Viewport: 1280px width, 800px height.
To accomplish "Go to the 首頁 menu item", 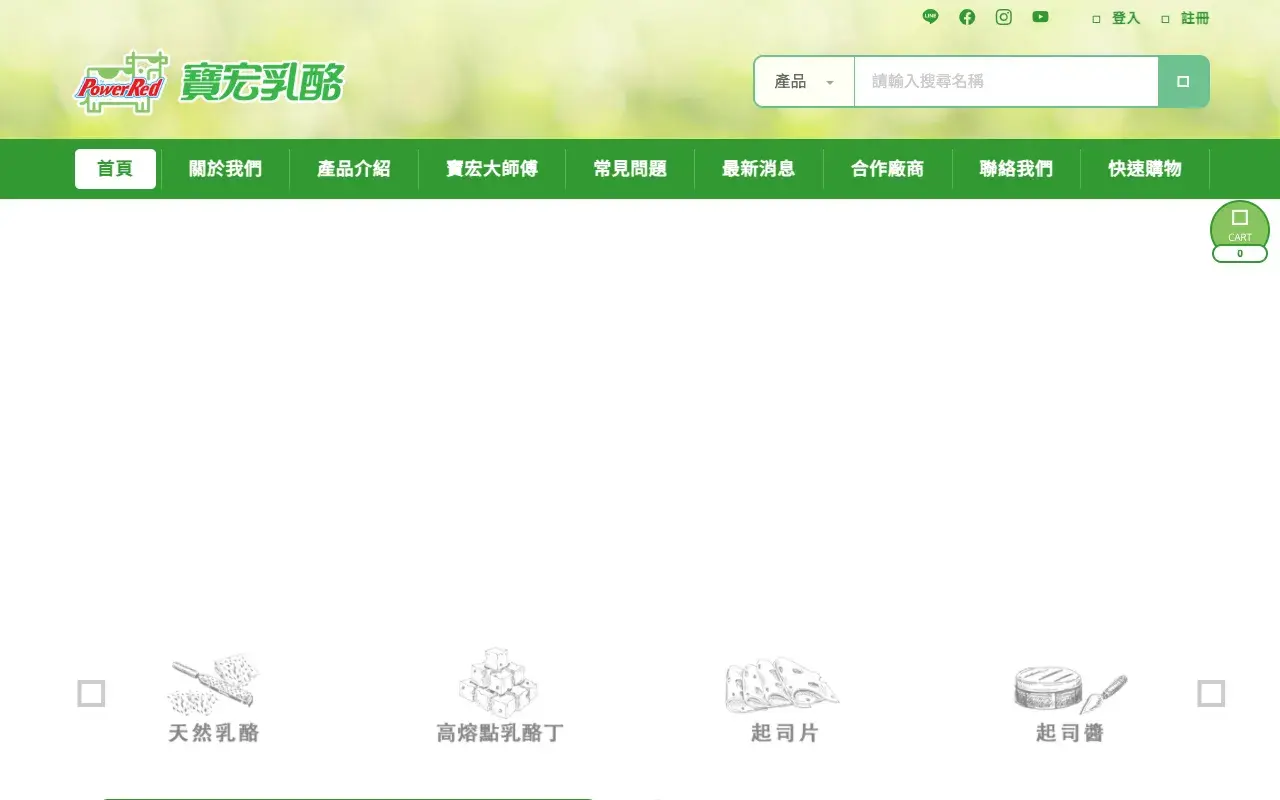I will [115, 169].
